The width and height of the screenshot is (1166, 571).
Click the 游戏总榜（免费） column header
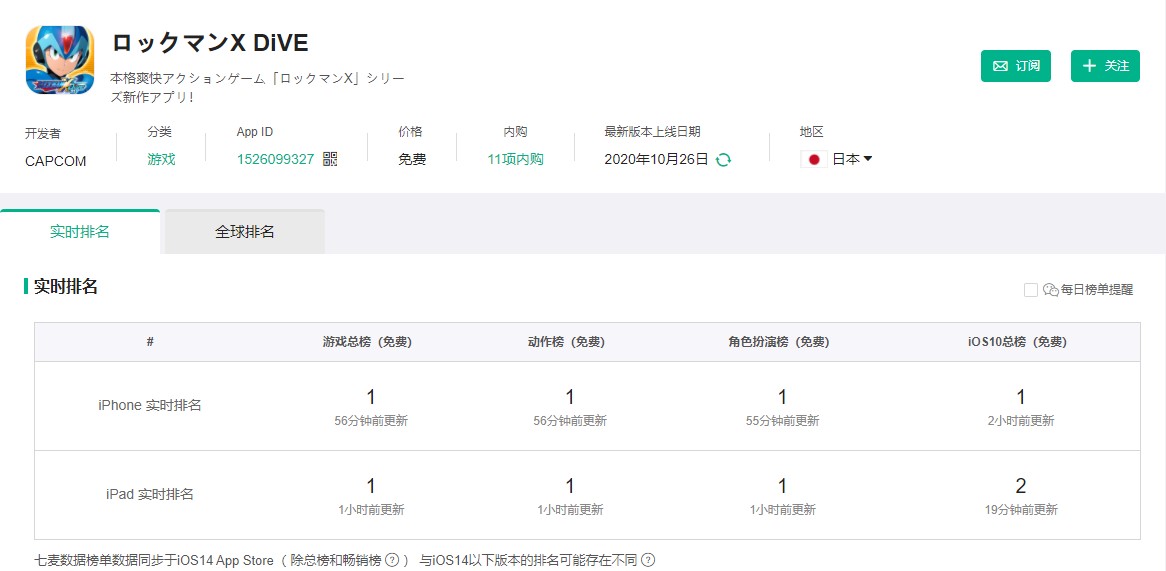tap(367, 342)
